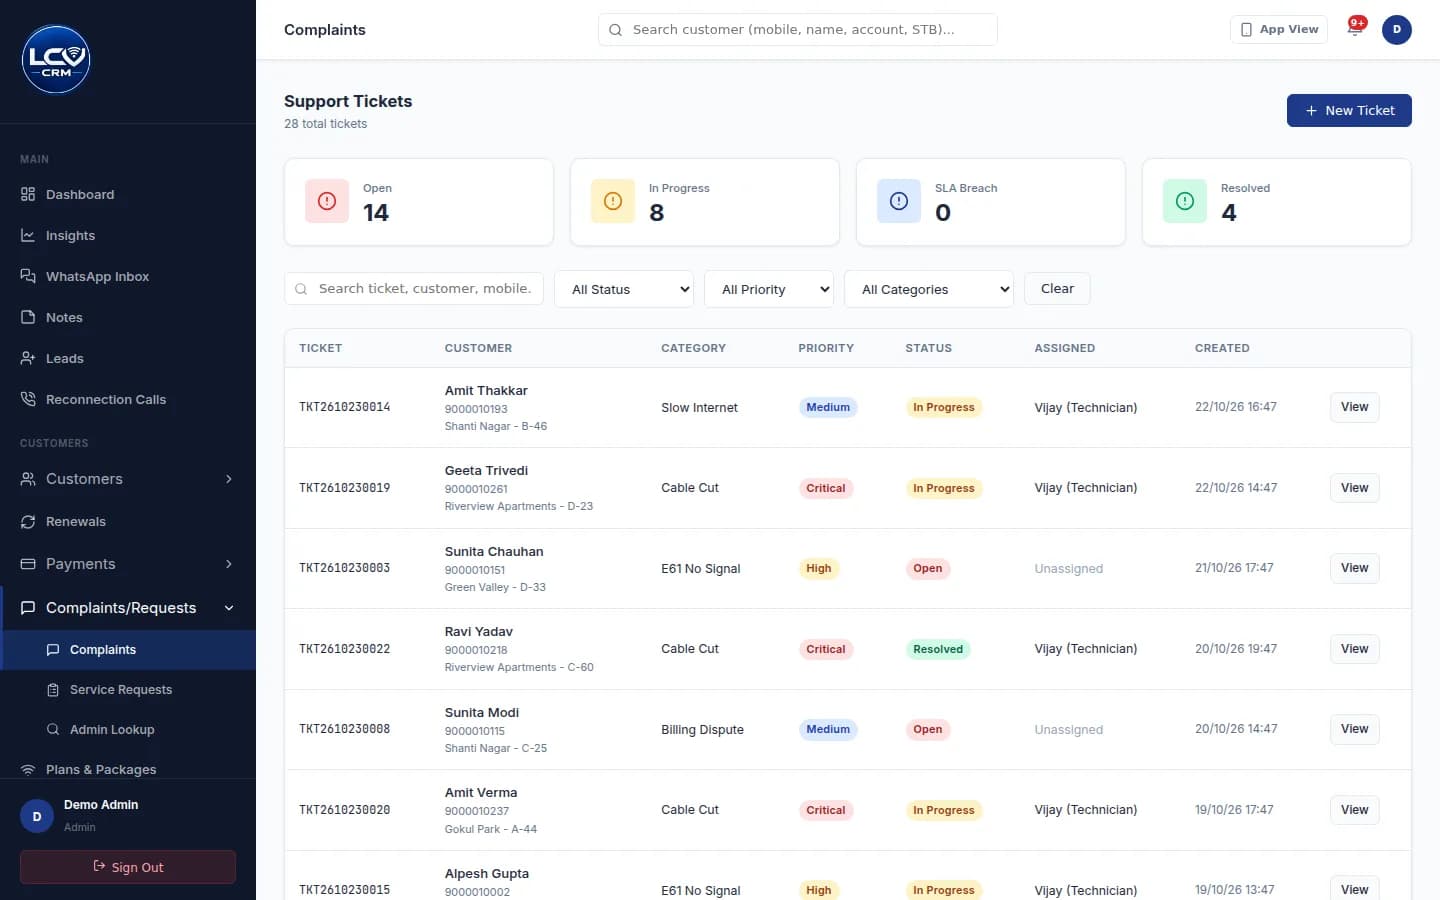View Geeta Trivedi's ticket
This screenshot has height=900, width=1440.
click(1354, 488)
